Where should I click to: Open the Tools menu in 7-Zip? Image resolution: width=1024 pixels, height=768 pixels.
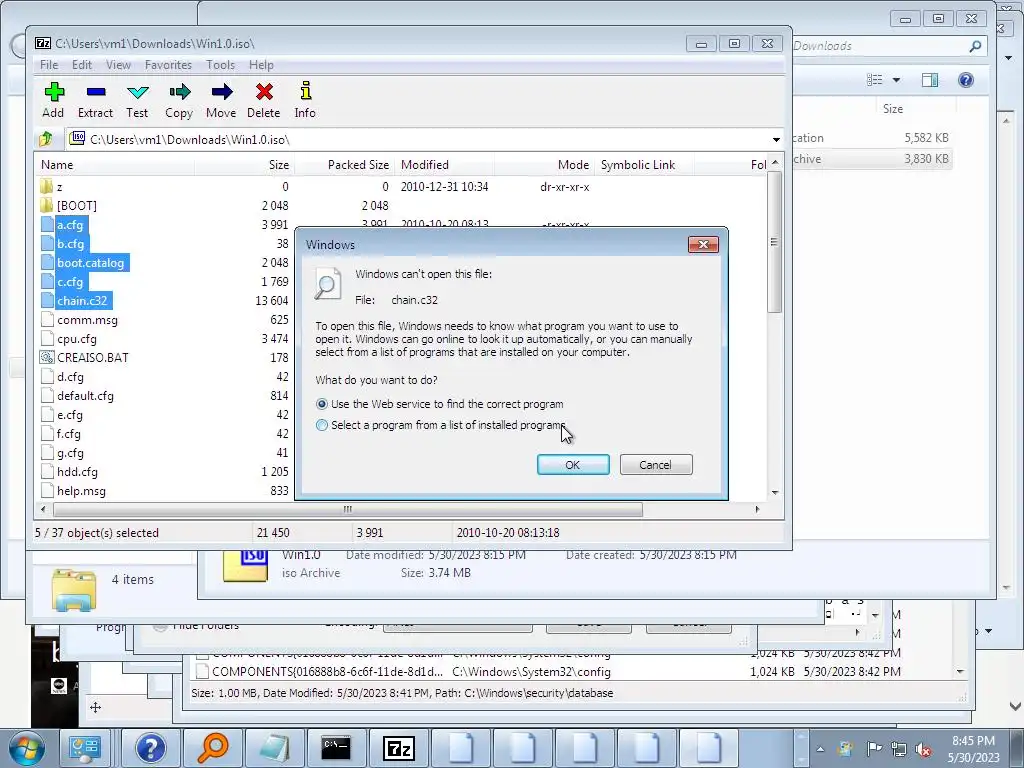pyautogui.click(x=220, y=65)
